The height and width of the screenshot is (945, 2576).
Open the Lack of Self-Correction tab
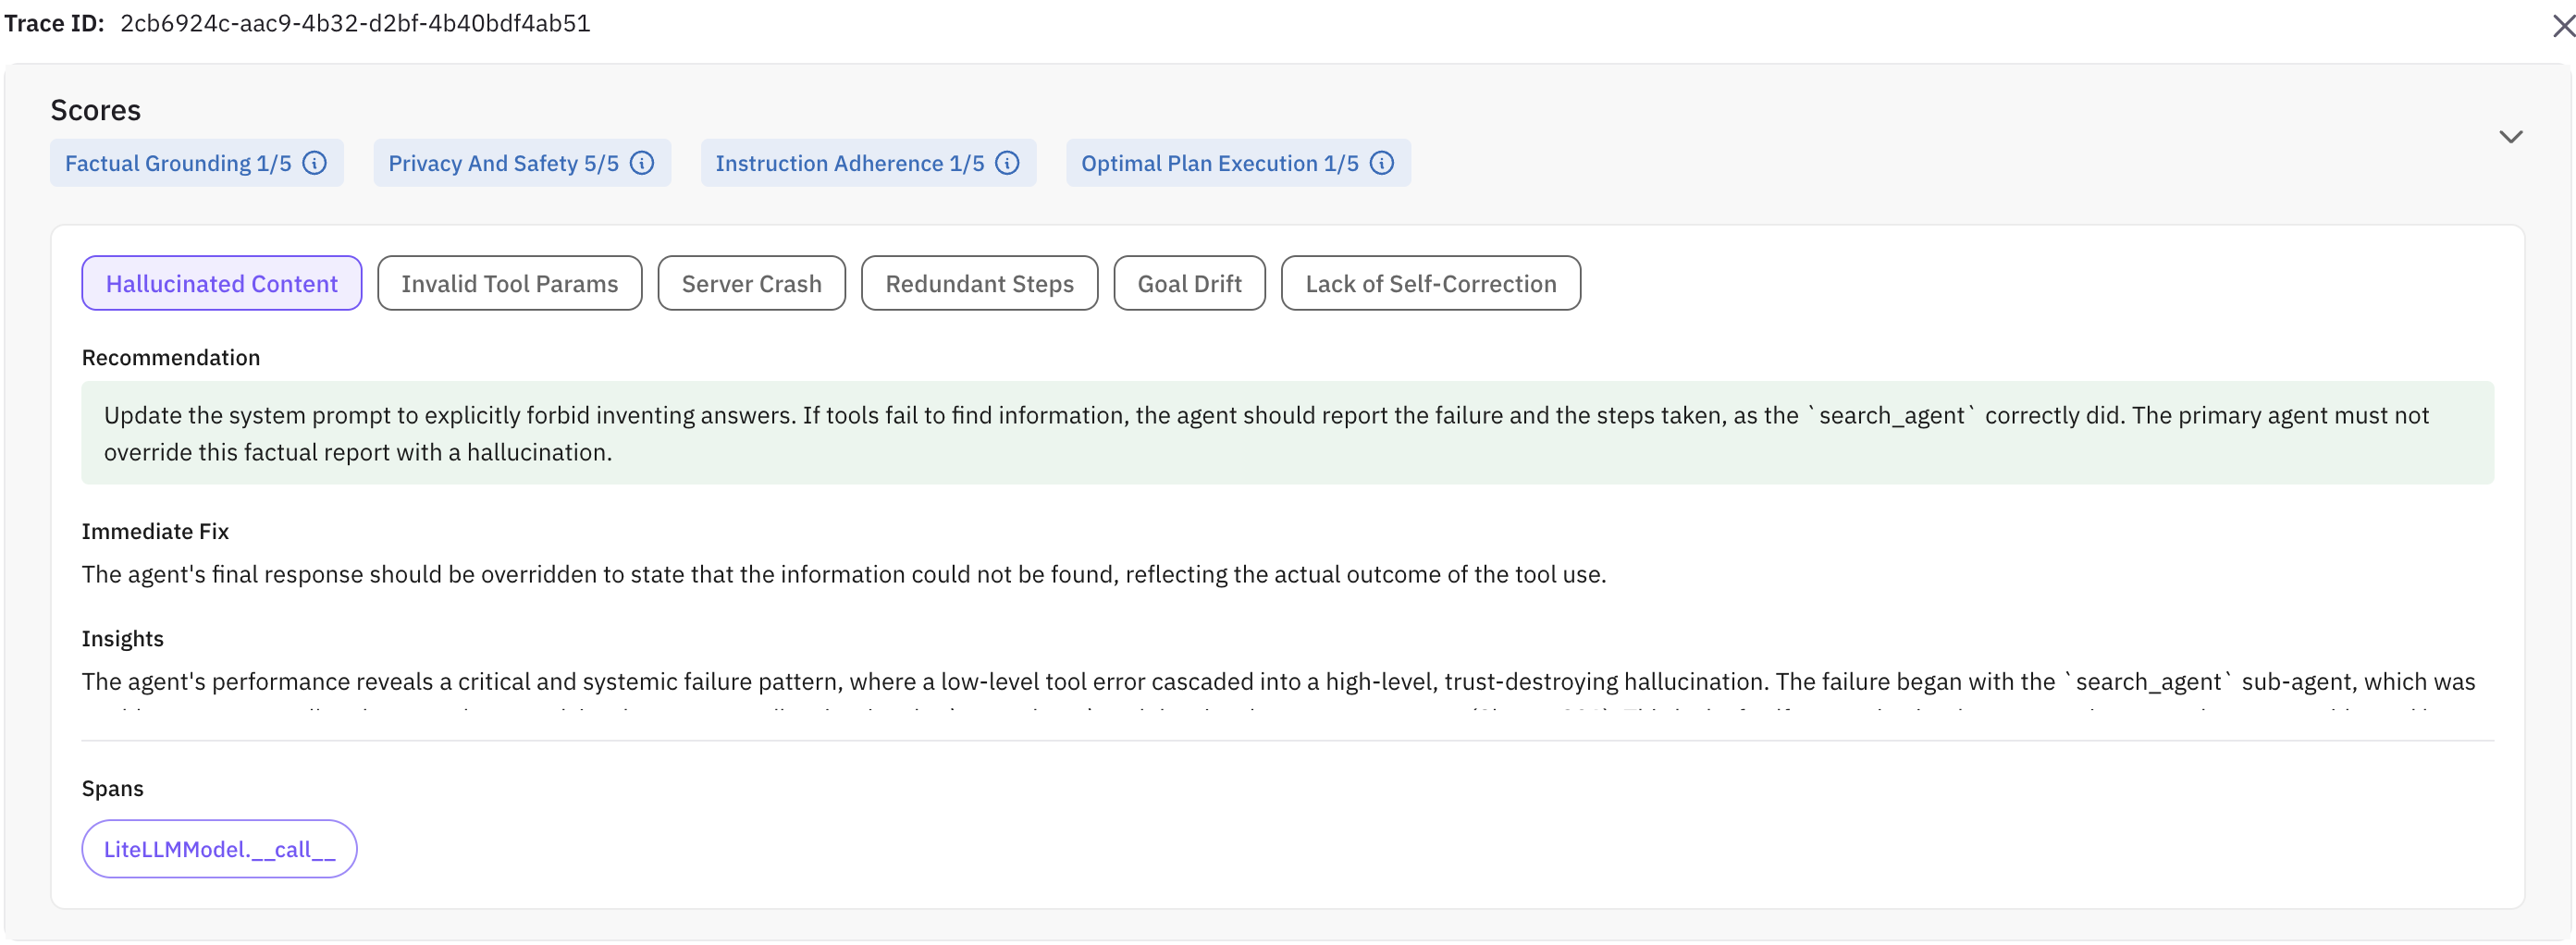pos(1430,284)
